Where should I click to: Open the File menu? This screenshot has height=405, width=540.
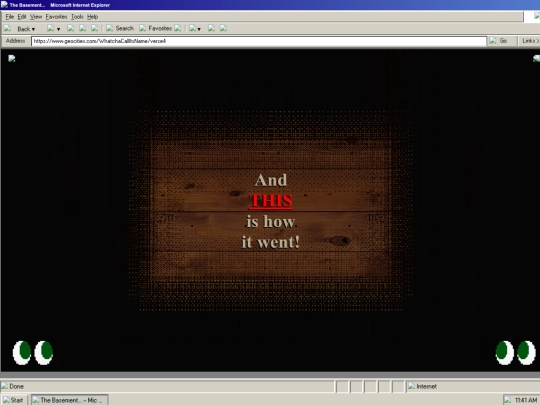(x=10, y=17)
